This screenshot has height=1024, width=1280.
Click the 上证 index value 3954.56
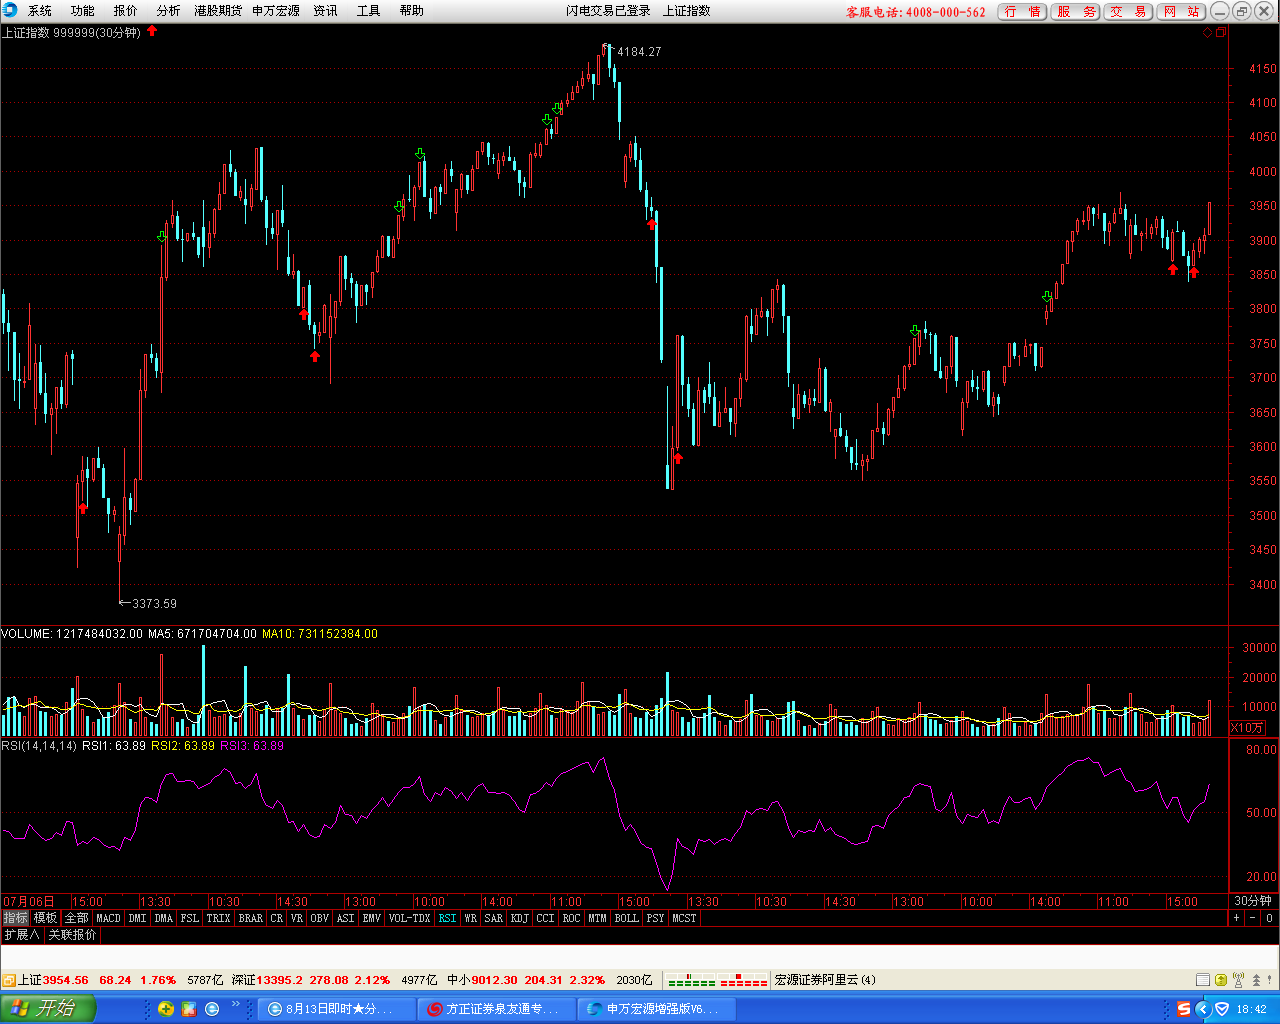click(65, 980)
